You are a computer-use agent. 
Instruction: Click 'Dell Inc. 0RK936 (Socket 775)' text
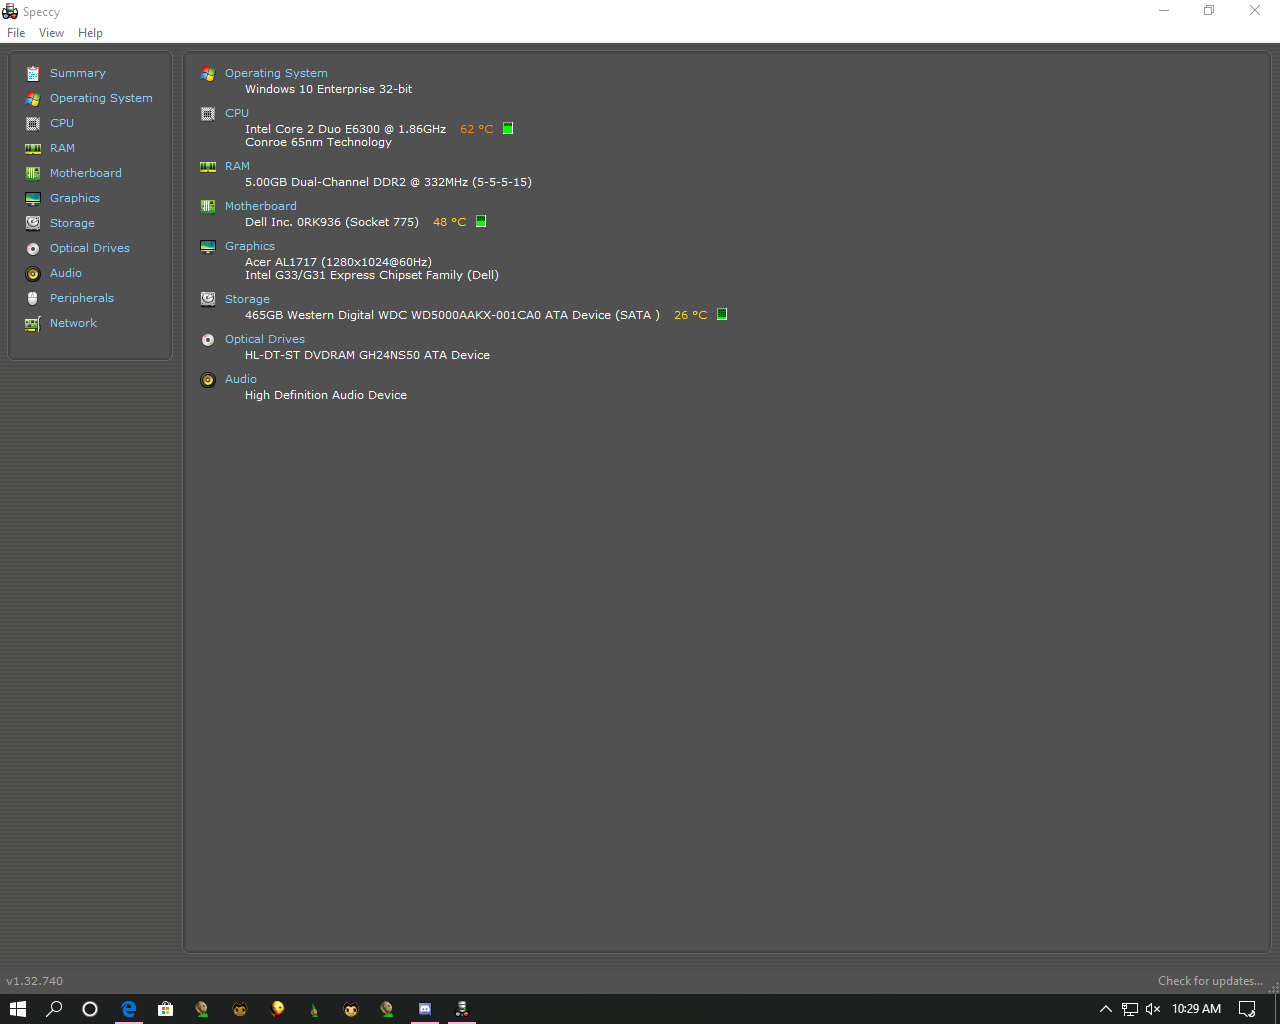coord(332,222)
